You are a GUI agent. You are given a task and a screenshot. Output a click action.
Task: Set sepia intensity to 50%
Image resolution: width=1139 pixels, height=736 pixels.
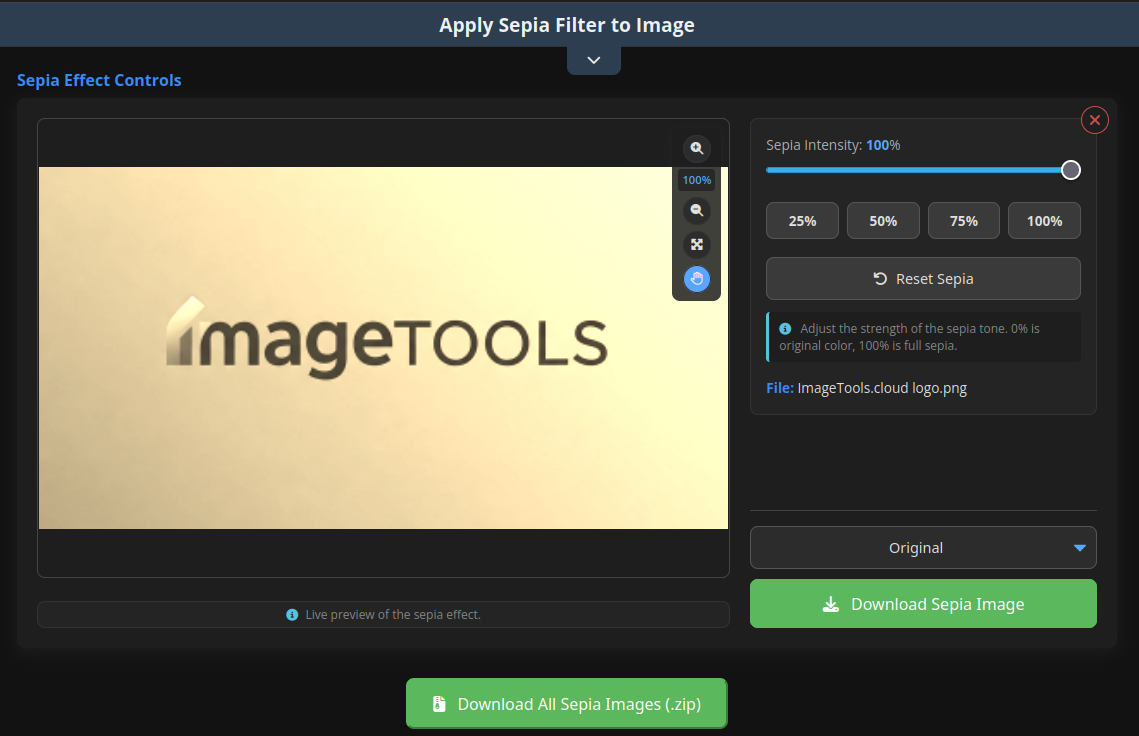pyautogui.click(x=883, y=221)
